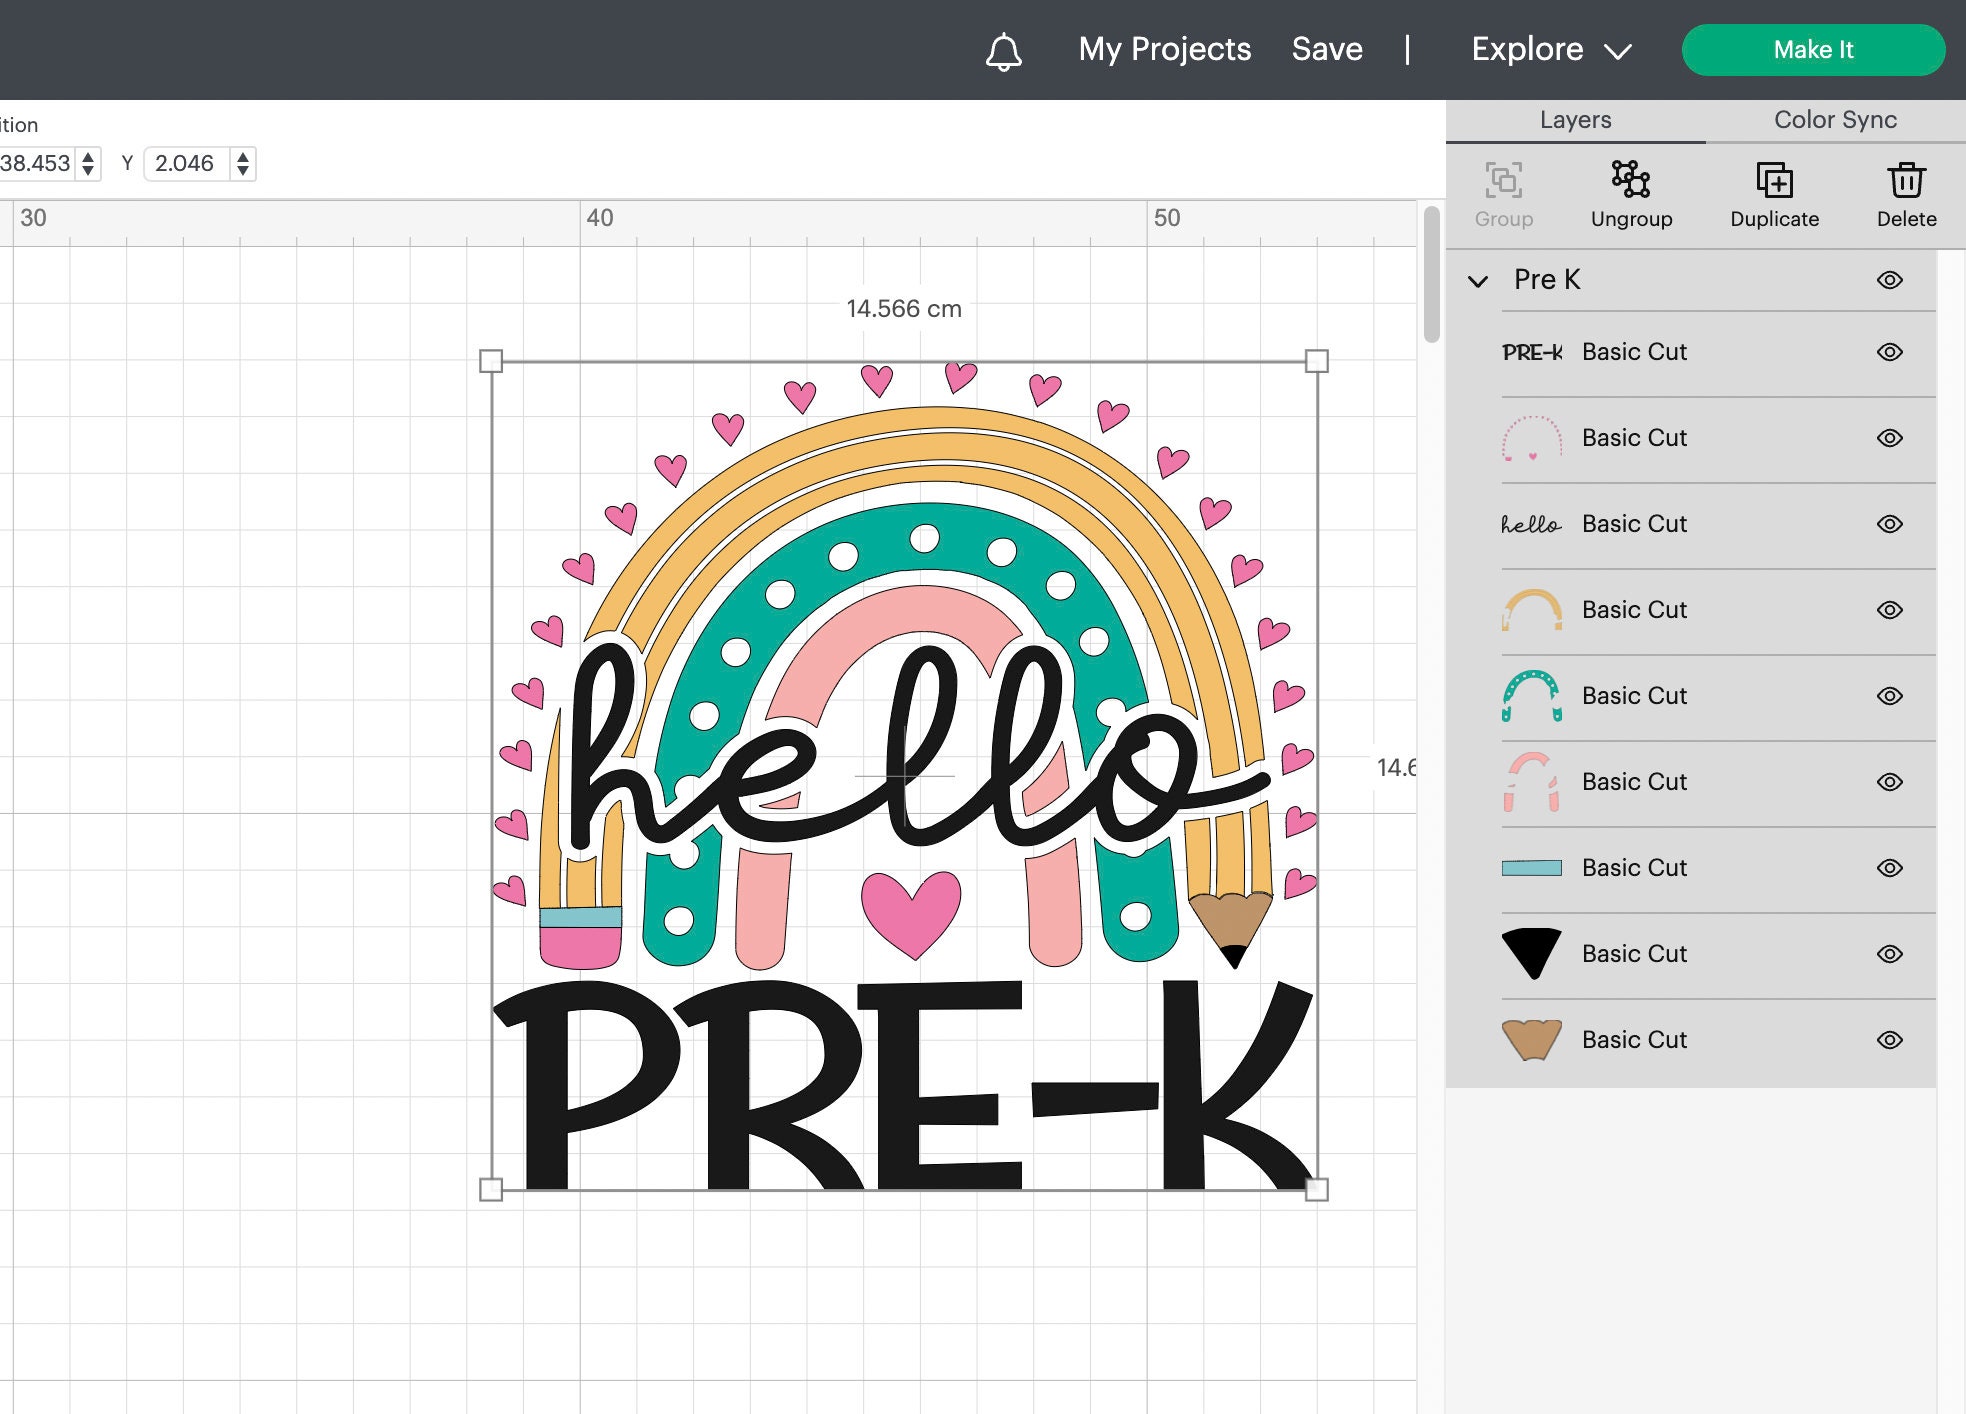Open My Projects
Image resolution: width=1966 pixels, height=1414 pixels.
pyautogui.click(x=1163, y=49)
